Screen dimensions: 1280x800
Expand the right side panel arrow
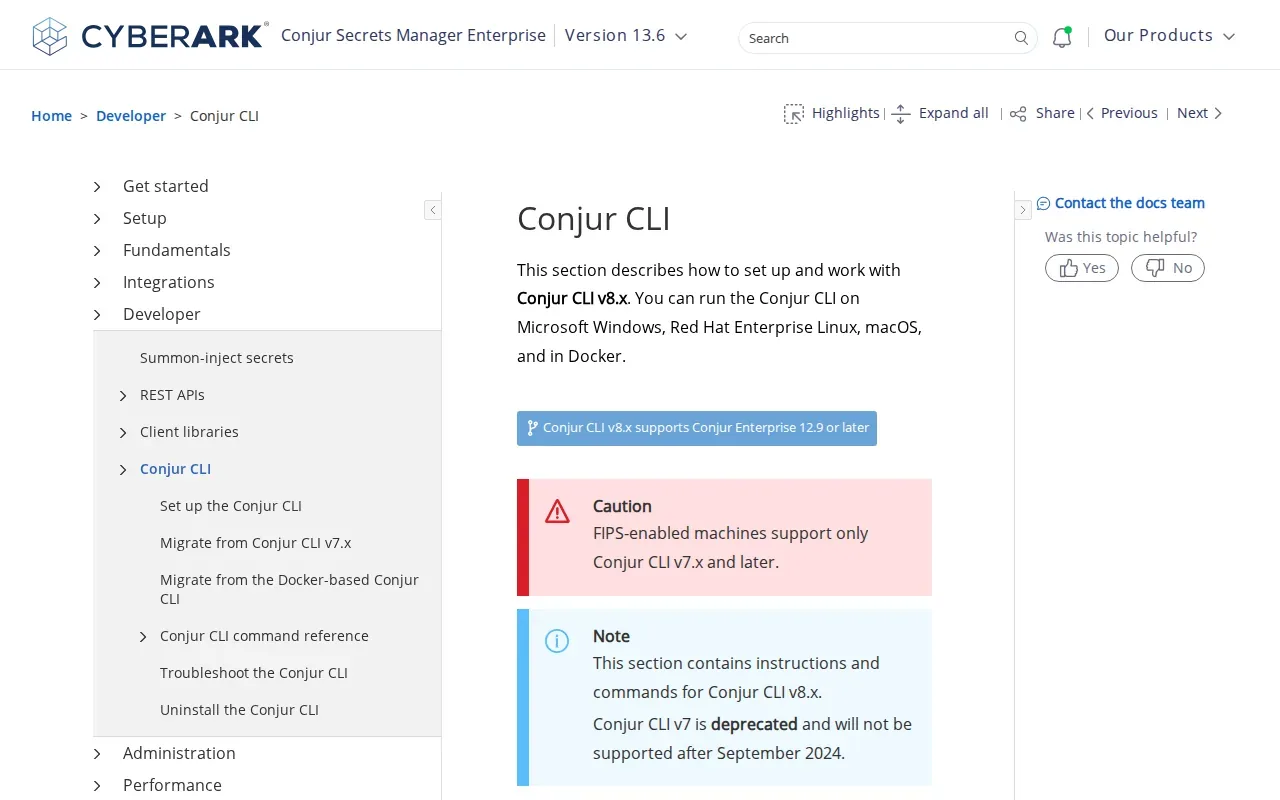1023,210
